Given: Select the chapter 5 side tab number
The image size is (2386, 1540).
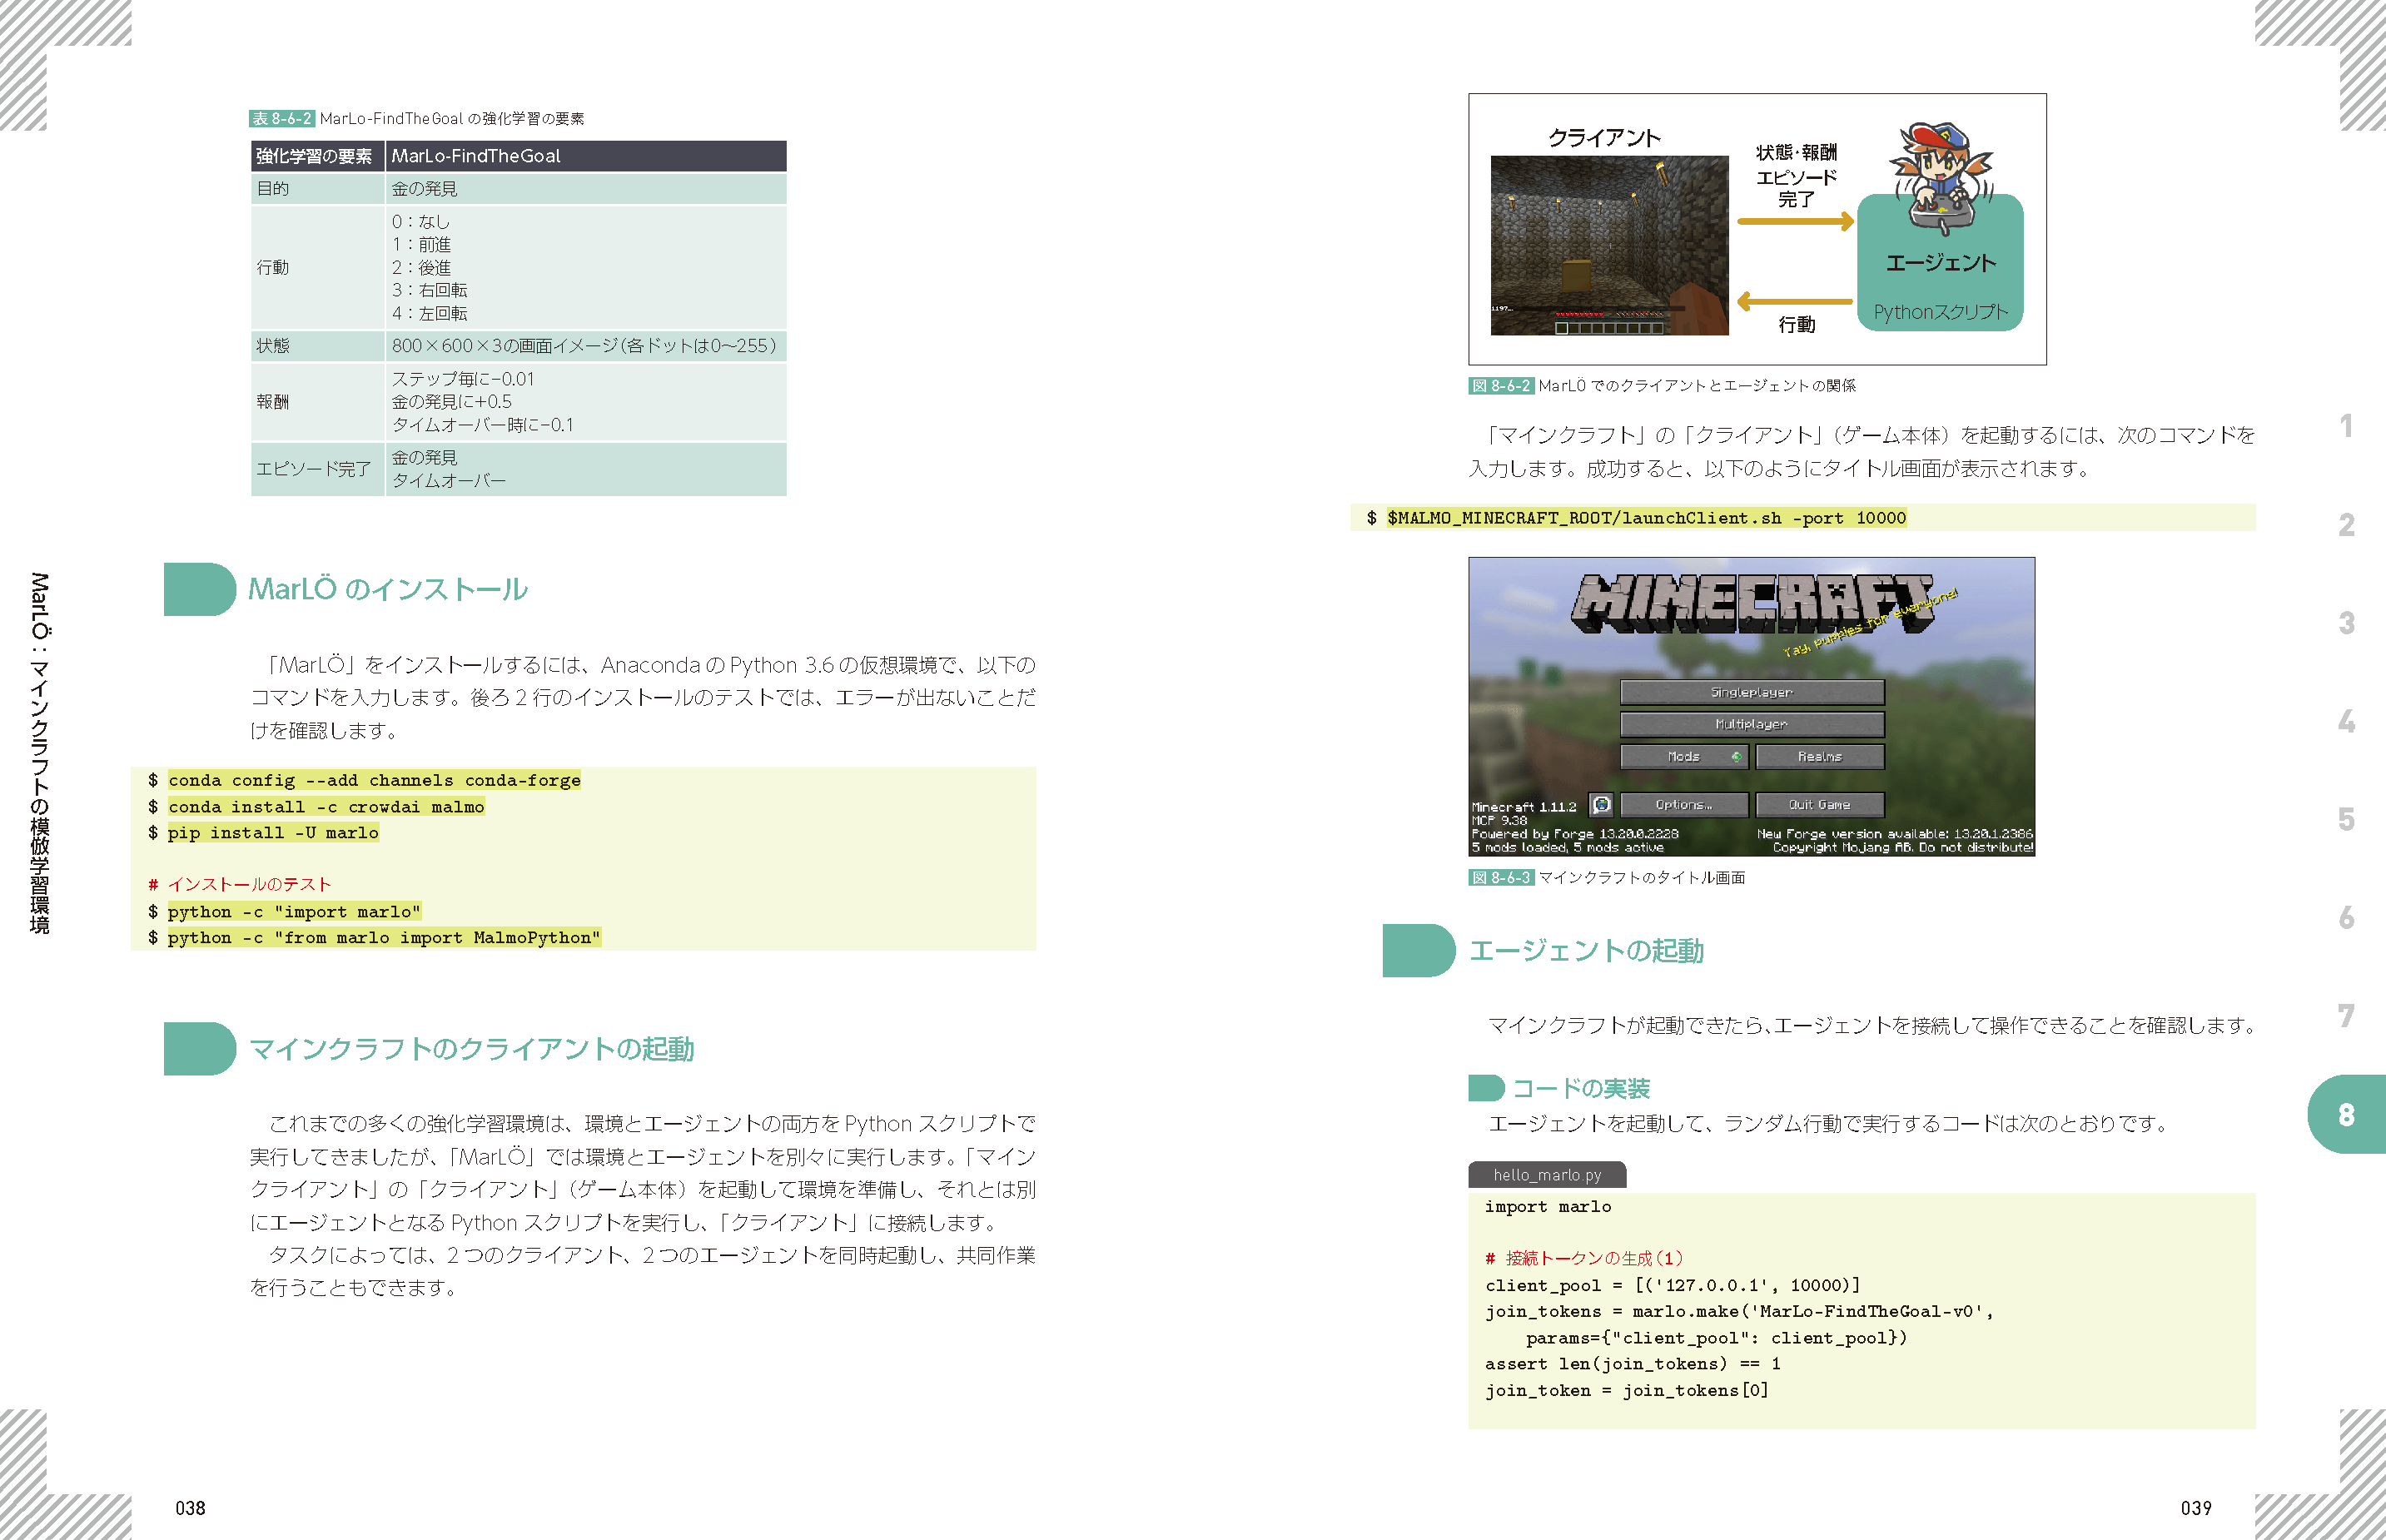Looking at the screenshot, I should tap(2346, 820).
